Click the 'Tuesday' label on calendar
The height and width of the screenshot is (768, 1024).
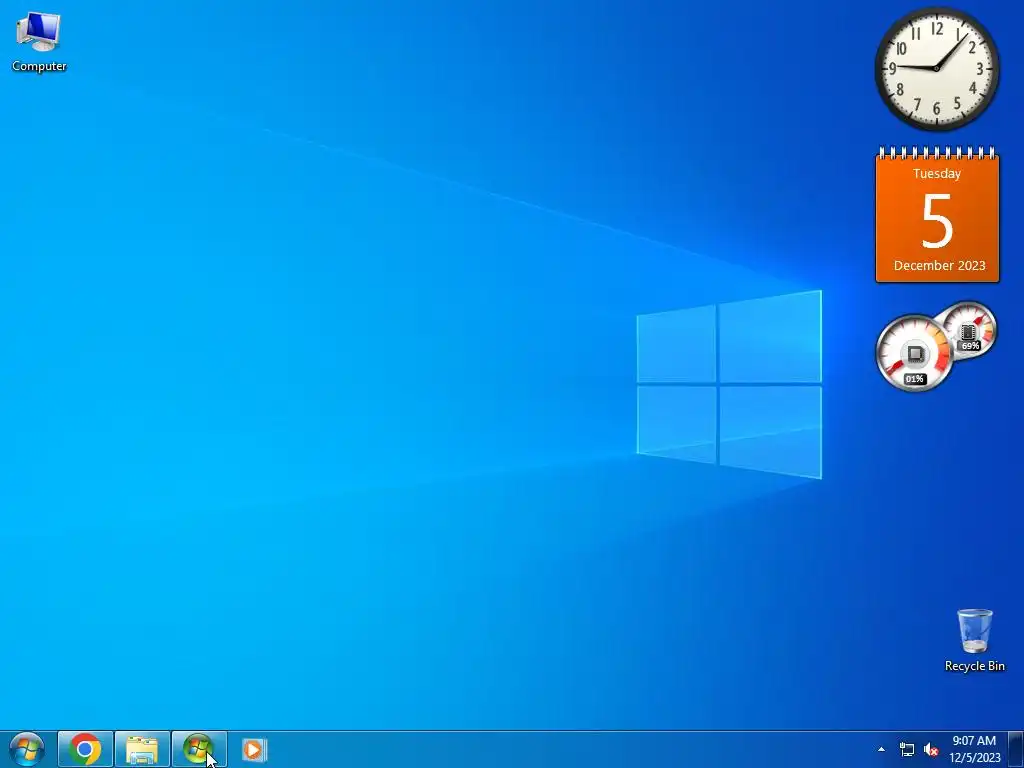click(x=936, y=174)
